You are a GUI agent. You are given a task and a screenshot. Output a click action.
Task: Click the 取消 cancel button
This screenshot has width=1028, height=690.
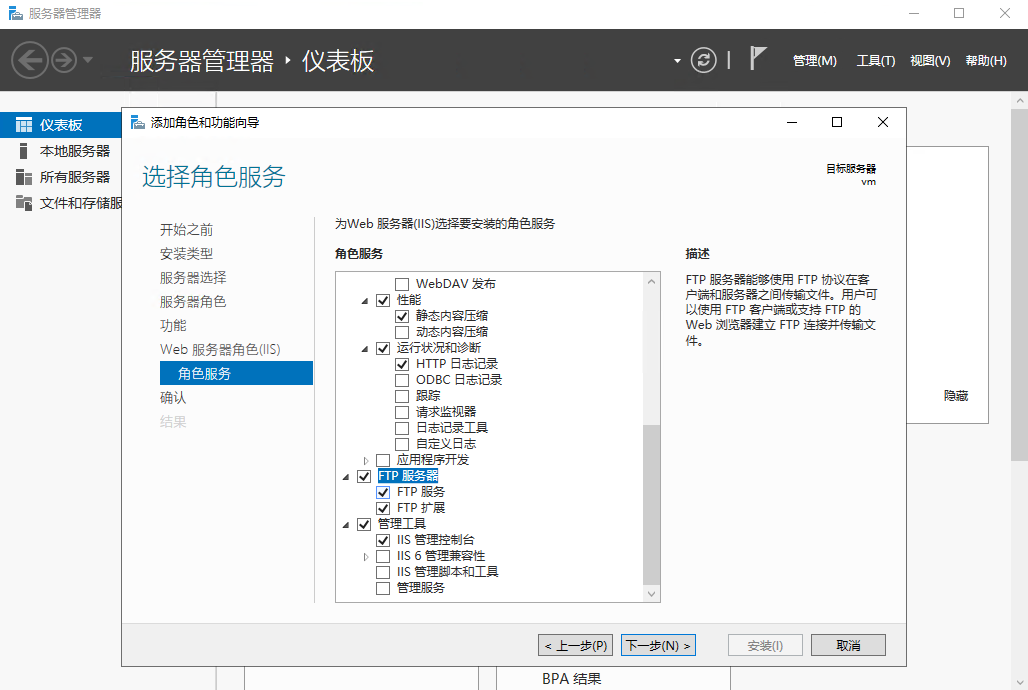click(848, 645)
